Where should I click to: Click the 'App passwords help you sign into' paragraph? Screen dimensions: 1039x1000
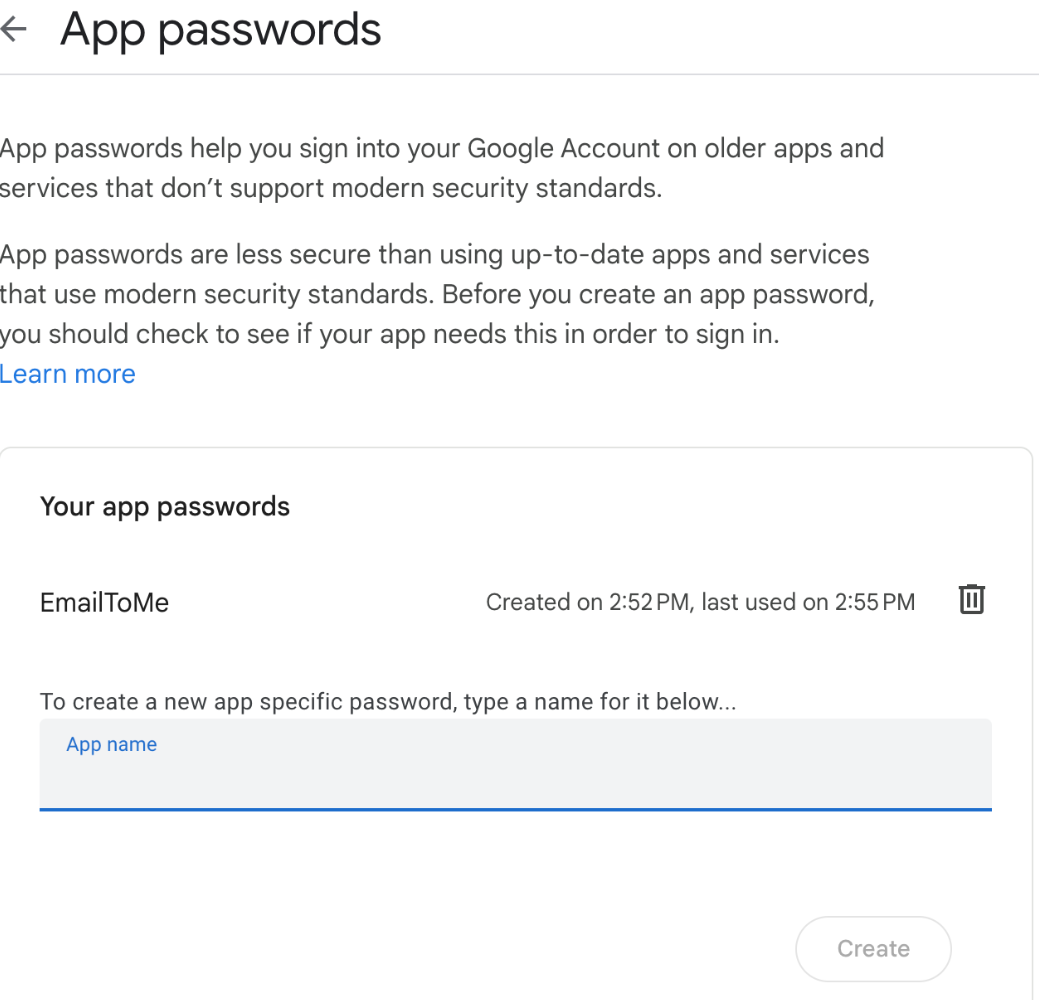(440, 150)
